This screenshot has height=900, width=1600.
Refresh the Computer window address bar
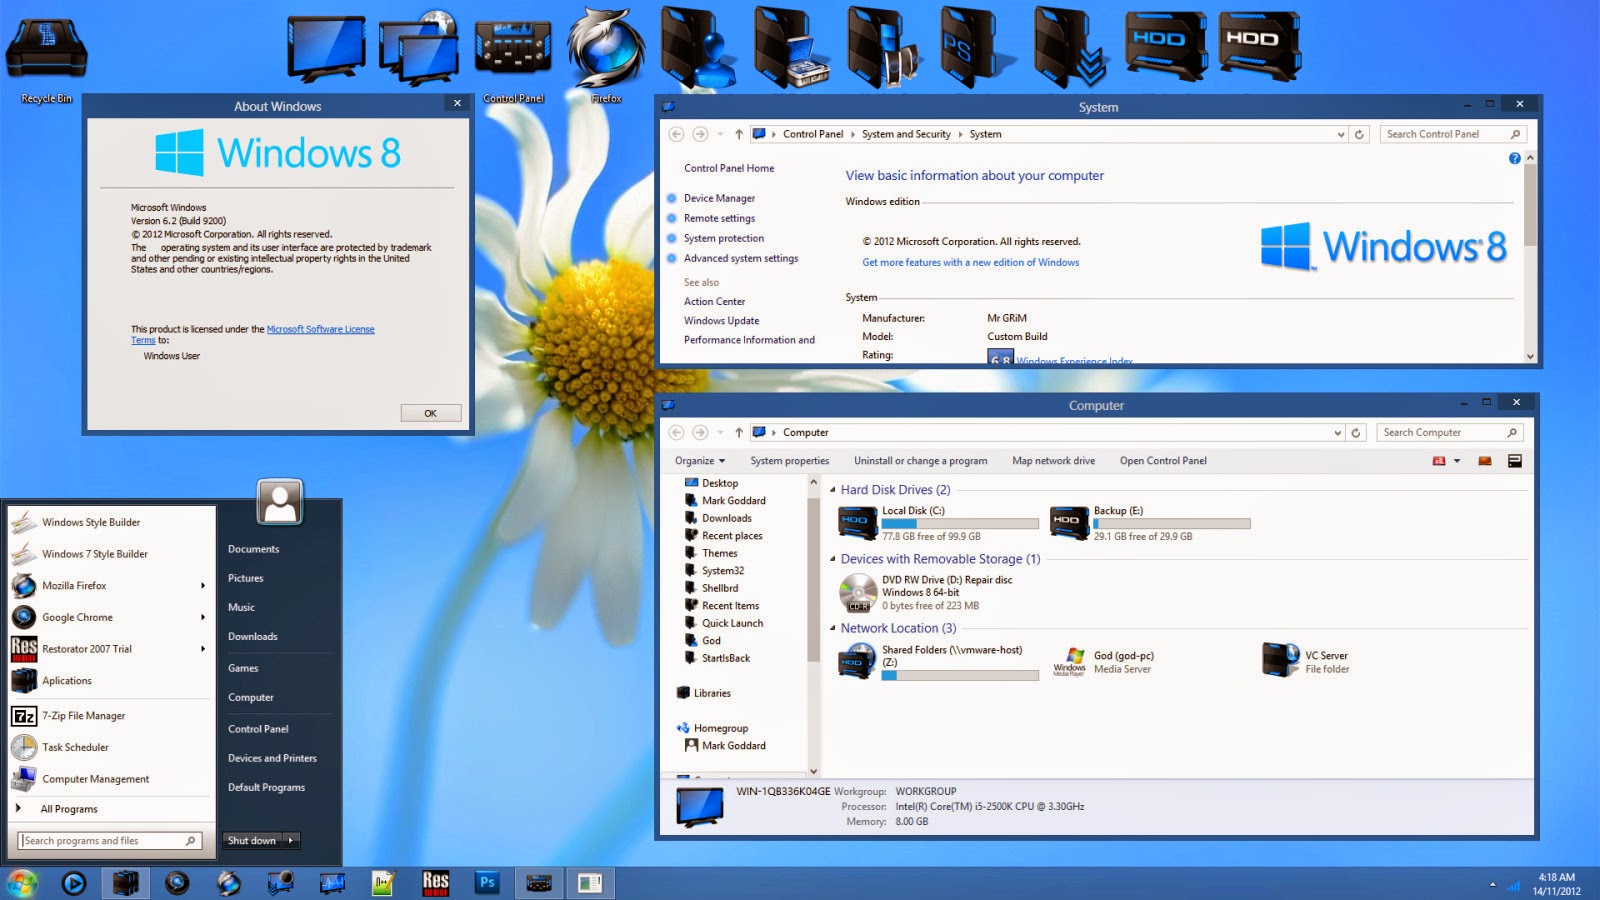(1356, 432)
